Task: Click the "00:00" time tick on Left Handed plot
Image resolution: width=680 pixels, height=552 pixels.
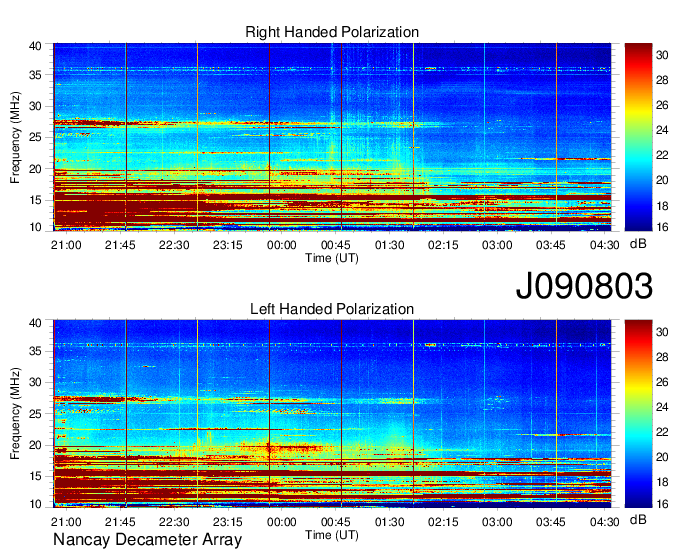Action: pos(282,522)
